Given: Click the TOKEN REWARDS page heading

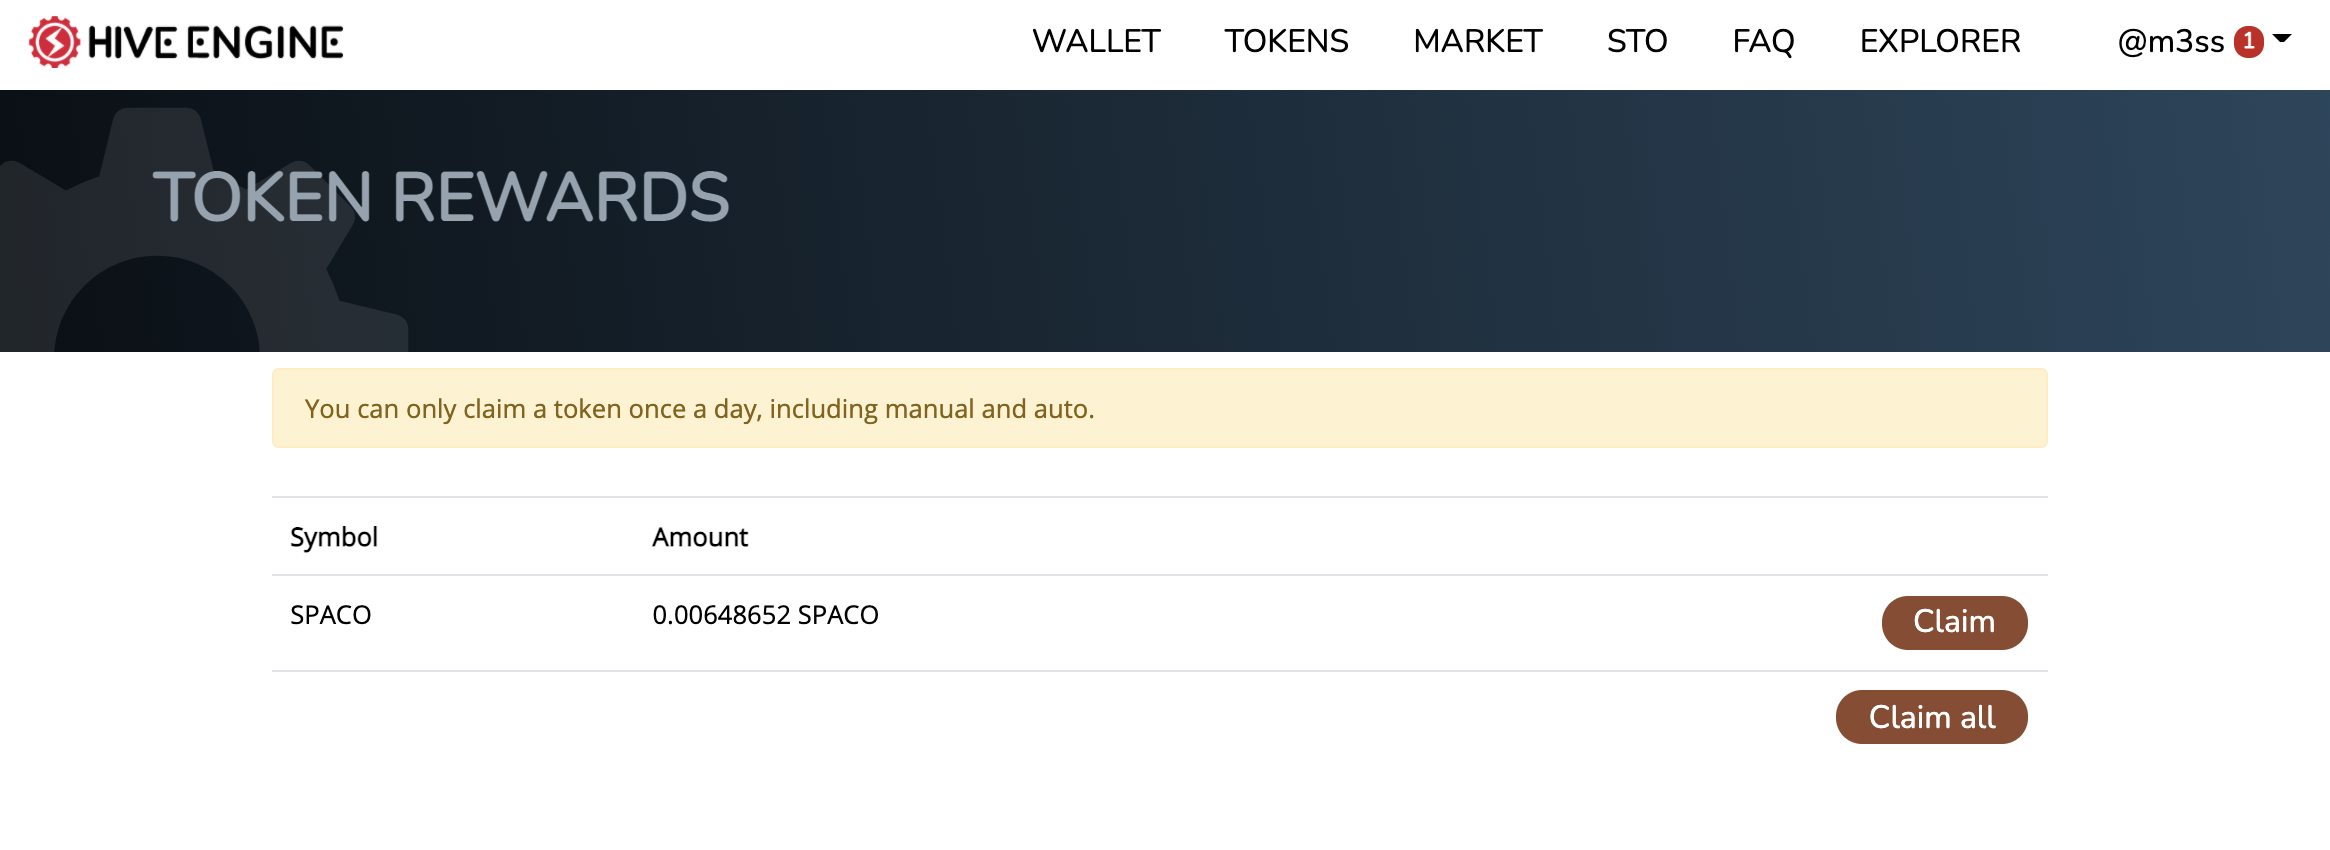Looking at the screenshot, I should (441, 196).
